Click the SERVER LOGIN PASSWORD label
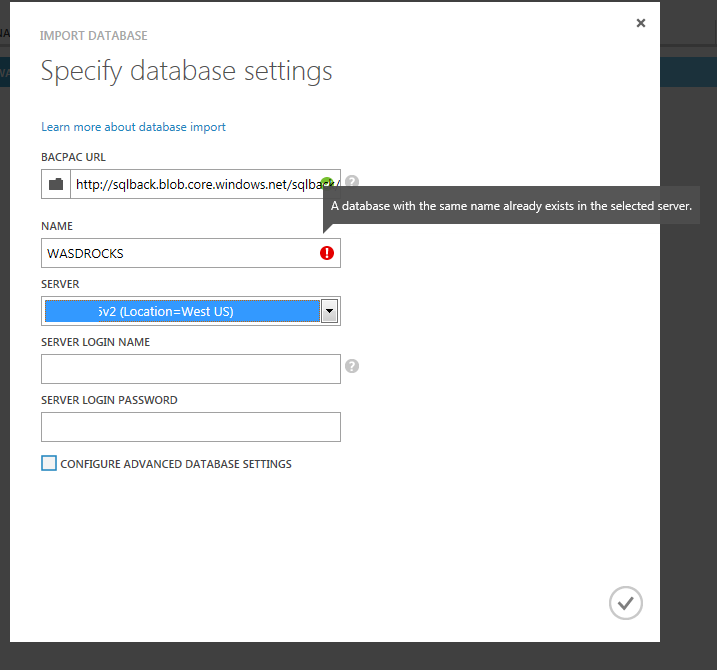The image size is (717, 670). 109,400
